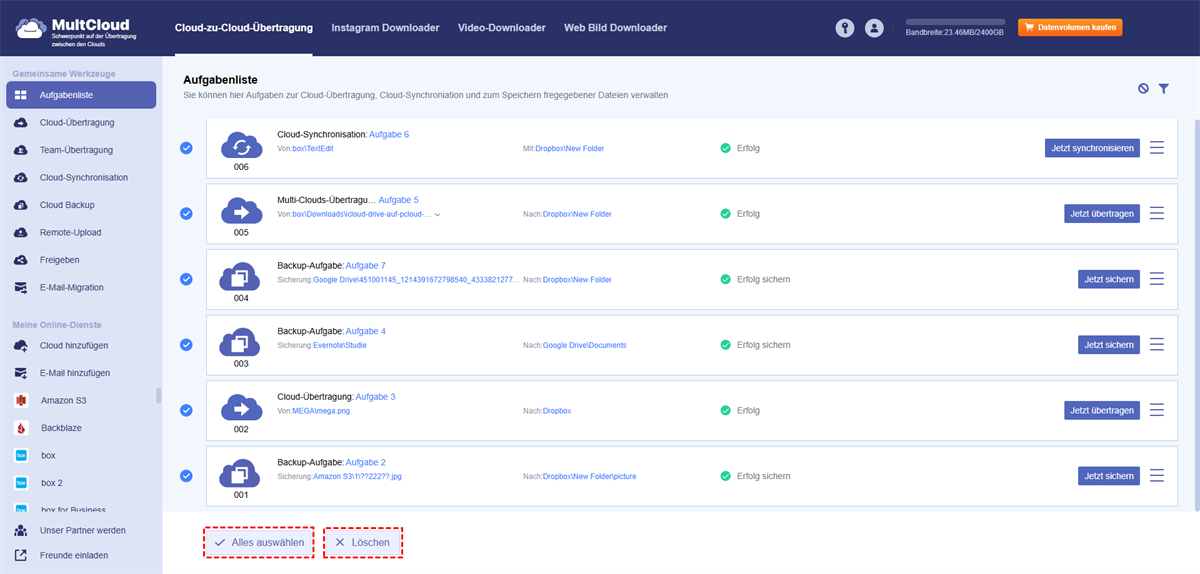Image resolution: width=1200 pixels, height=574 pixels.
Task: Deselect the checkbox for task 001
Action: (186, 476)
